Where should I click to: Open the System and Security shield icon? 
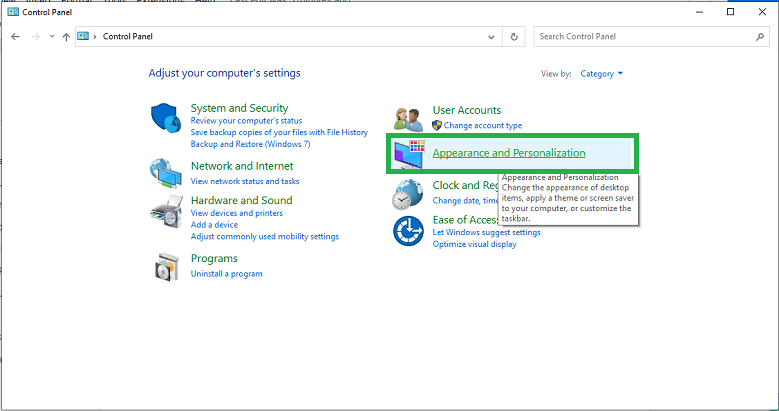[166, 118]
